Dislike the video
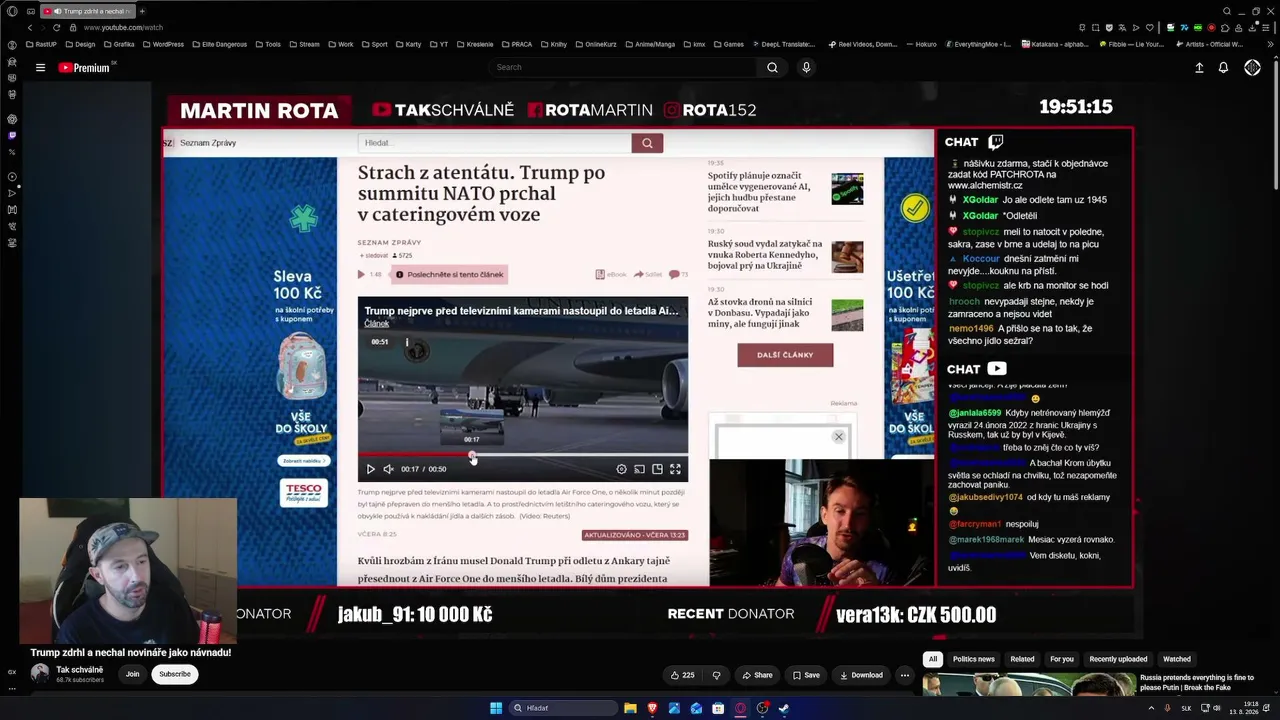Viewport: 1280px width, 720px height. pyautogui.click(x=716, y=675)
